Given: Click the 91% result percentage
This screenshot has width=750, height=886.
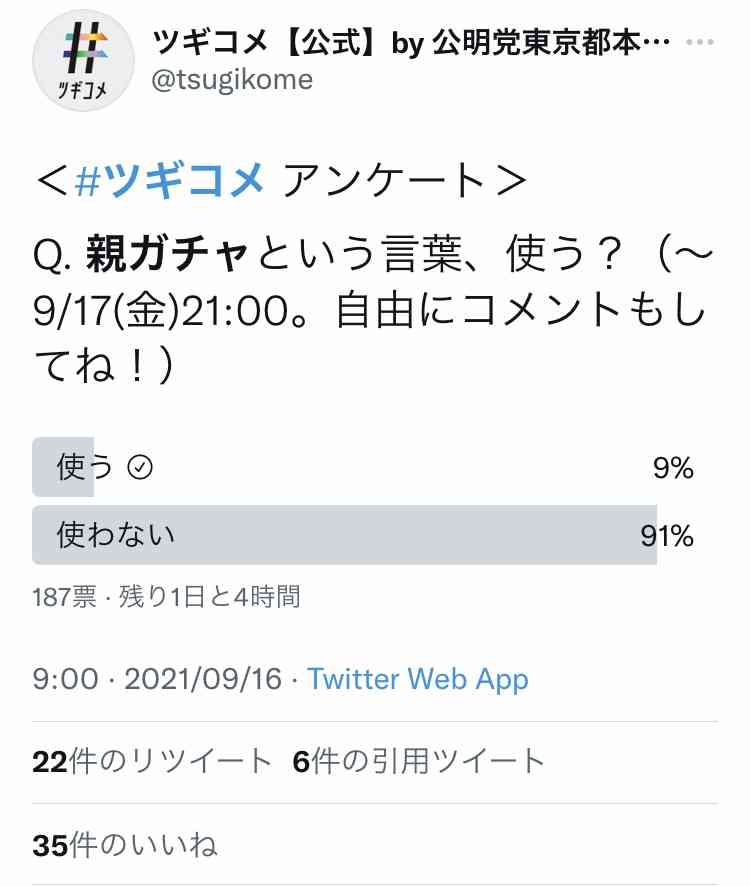Looking at the screenshot, I should point(667,536).
